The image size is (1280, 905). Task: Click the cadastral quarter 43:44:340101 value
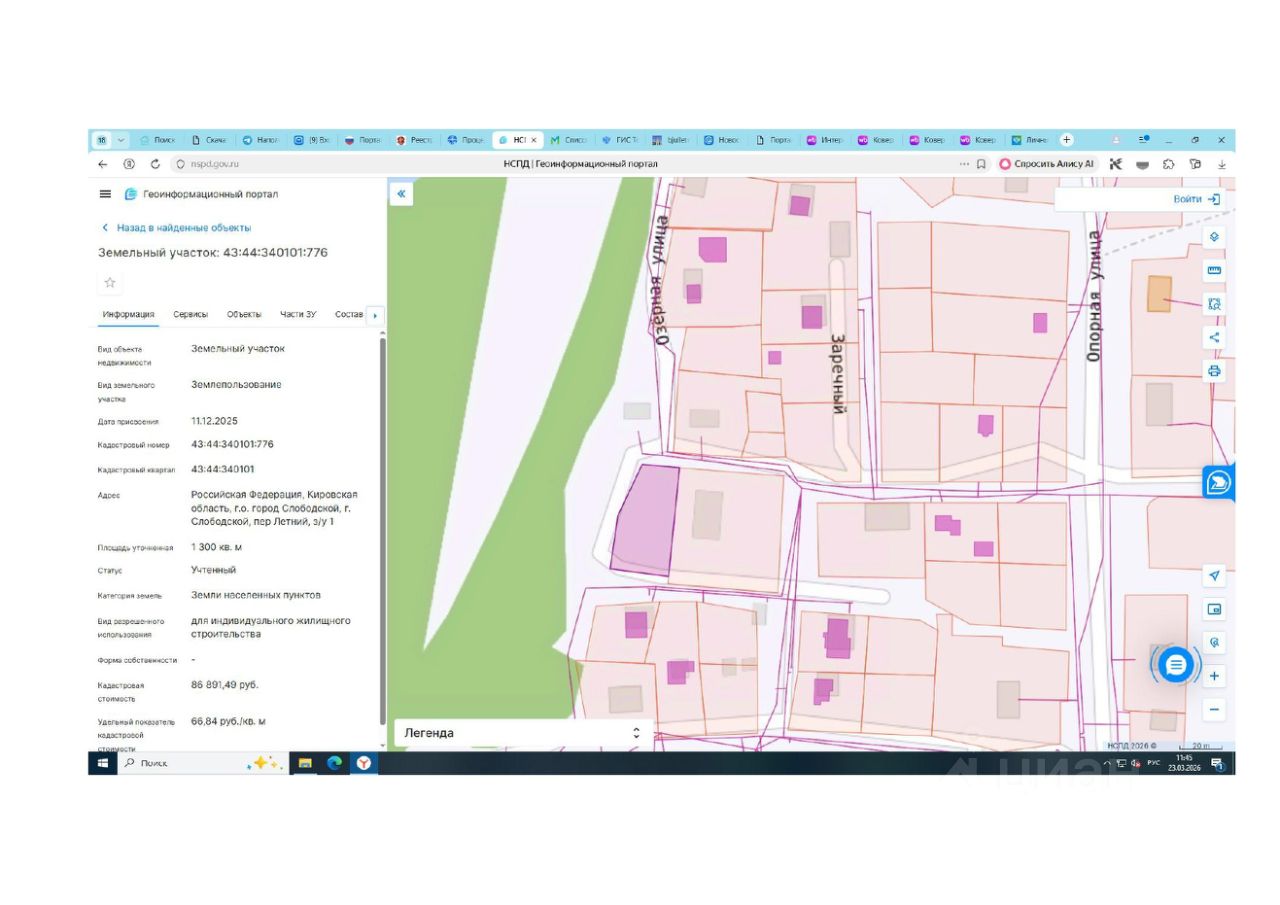pyautogui.click(x=222, y=468)
